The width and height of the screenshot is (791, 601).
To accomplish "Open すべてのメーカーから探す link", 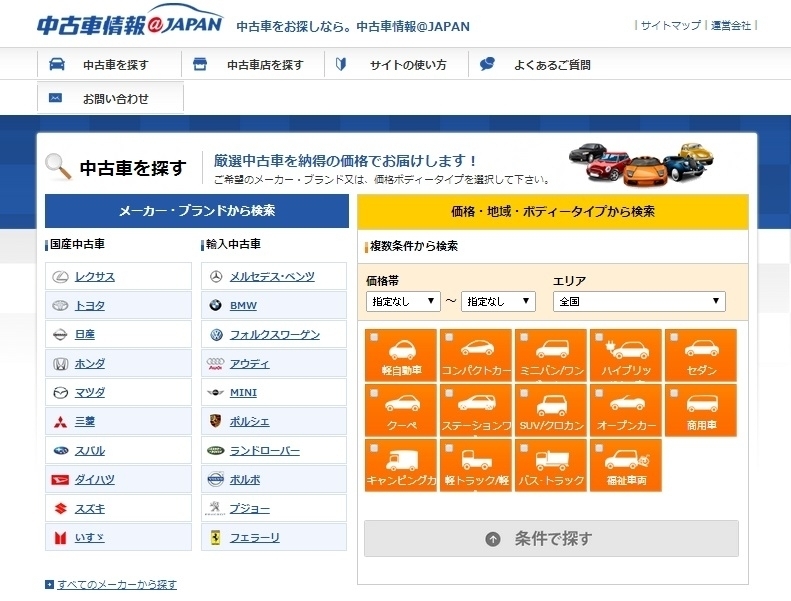I will [117, 584].
